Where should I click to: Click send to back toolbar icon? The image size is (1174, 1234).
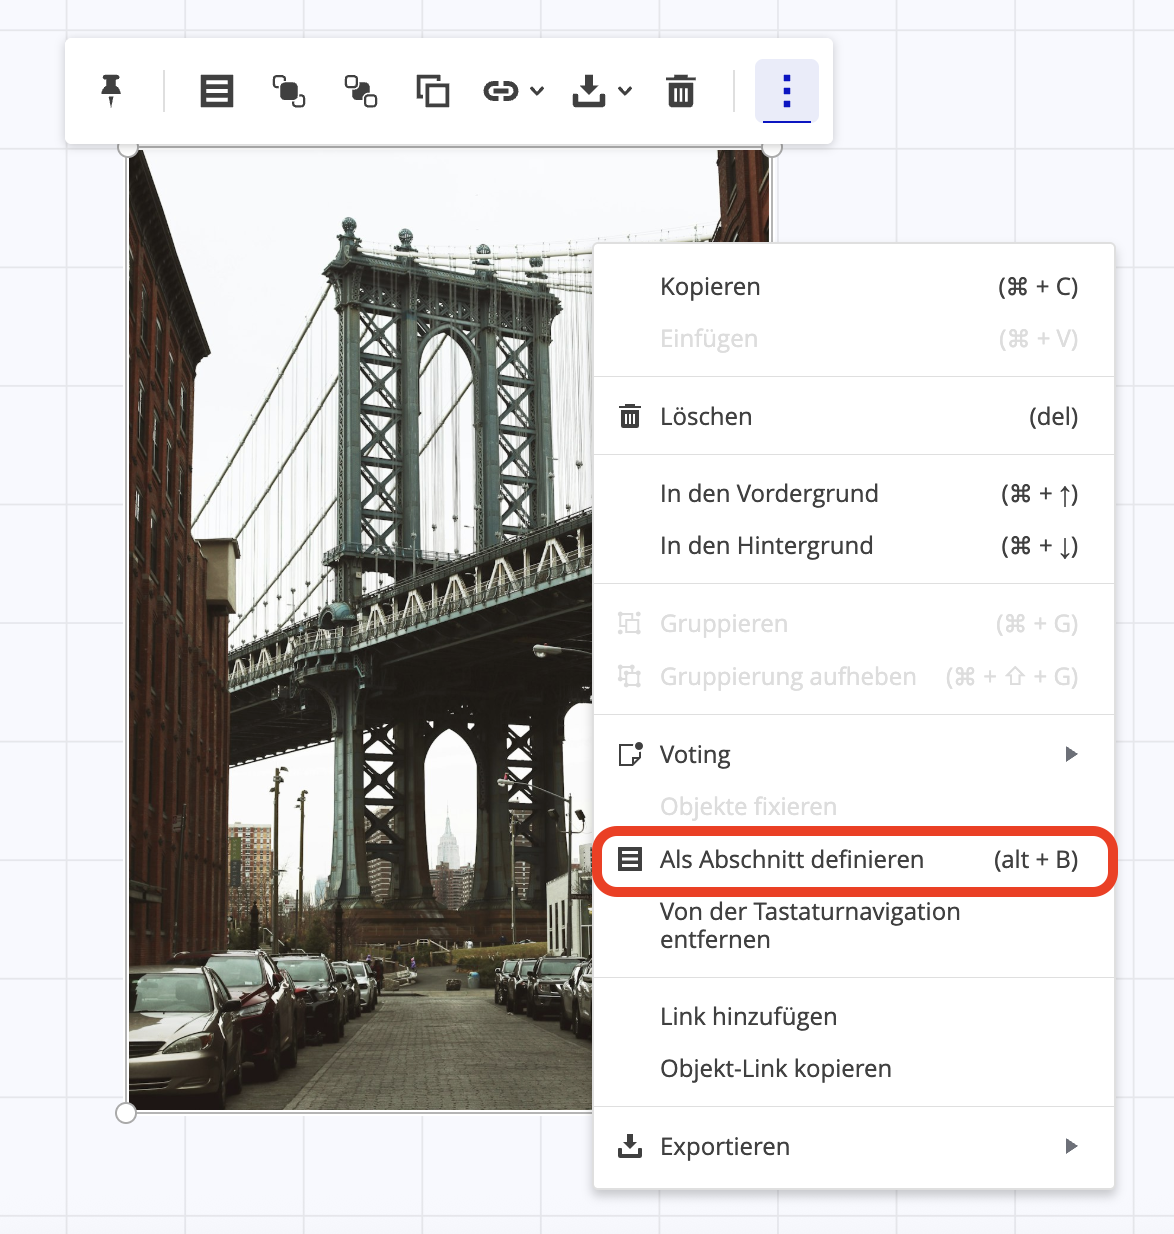point(361,91)
